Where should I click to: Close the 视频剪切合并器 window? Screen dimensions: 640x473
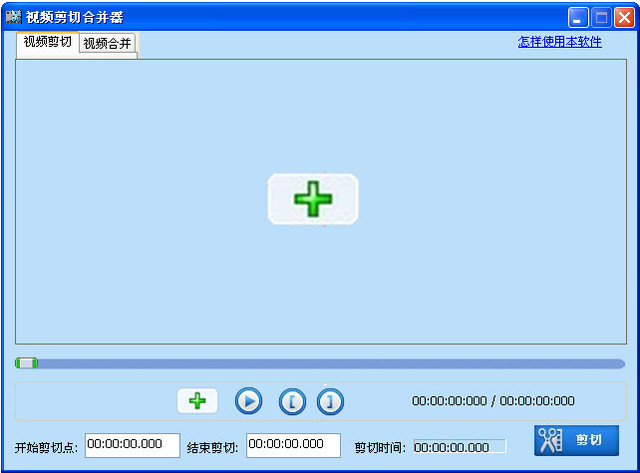pos(624,18)
